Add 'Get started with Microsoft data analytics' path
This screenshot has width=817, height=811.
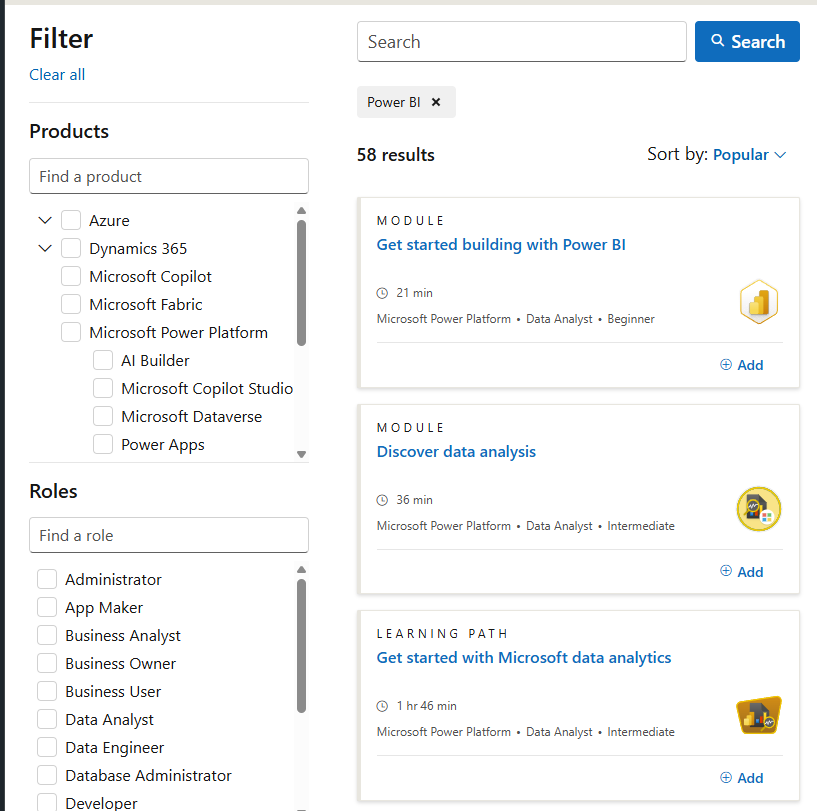(741, 778)
